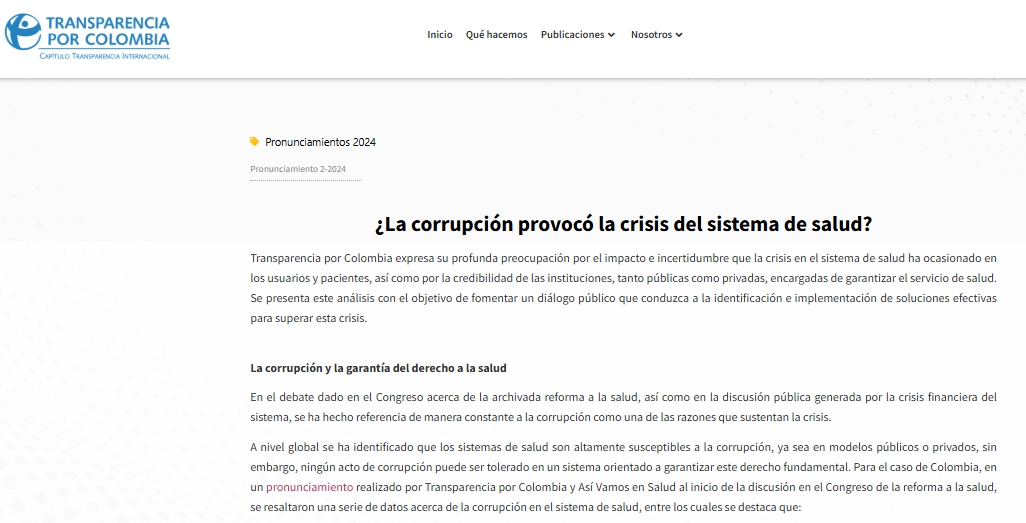Click the 'Pronunciamiento 2-2024' label

pyautogui.click(x=298, y=169)
